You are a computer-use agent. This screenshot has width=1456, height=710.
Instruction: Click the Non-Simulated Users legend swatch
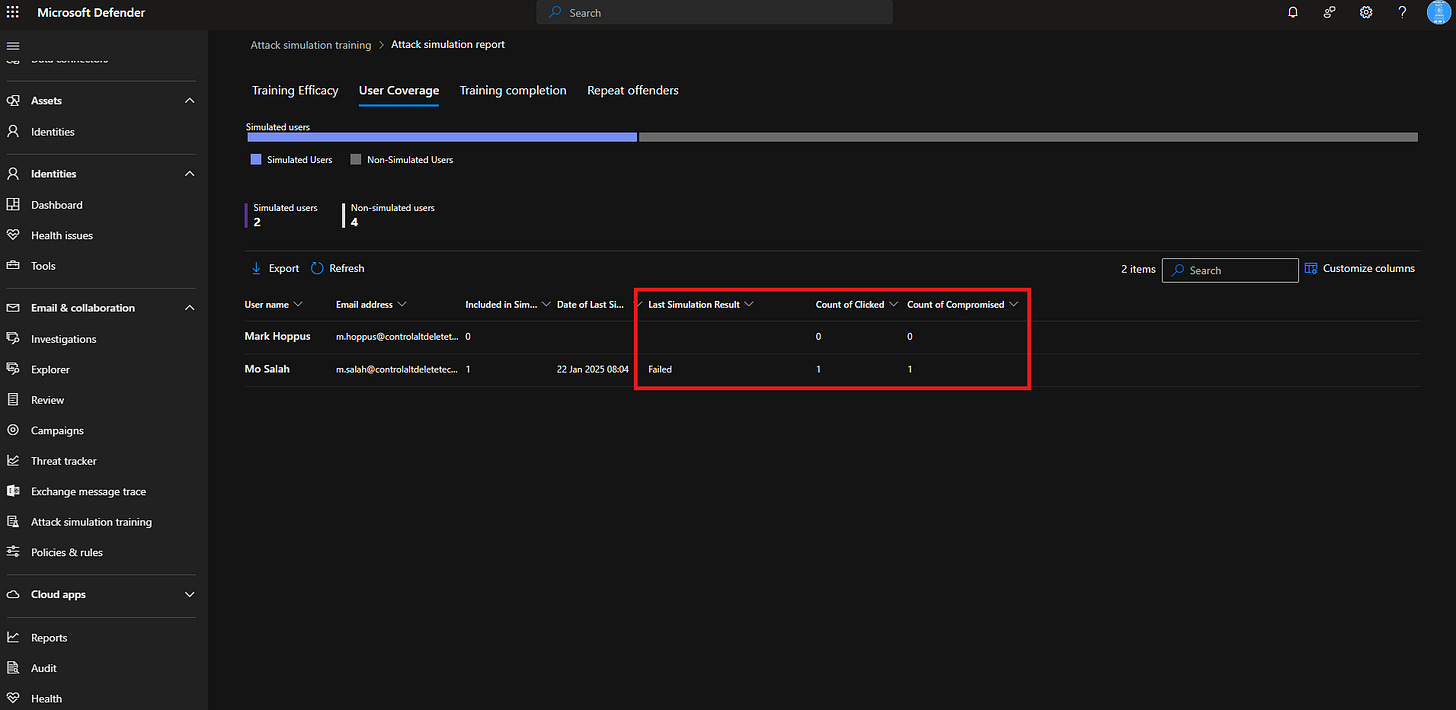point(356,159)
